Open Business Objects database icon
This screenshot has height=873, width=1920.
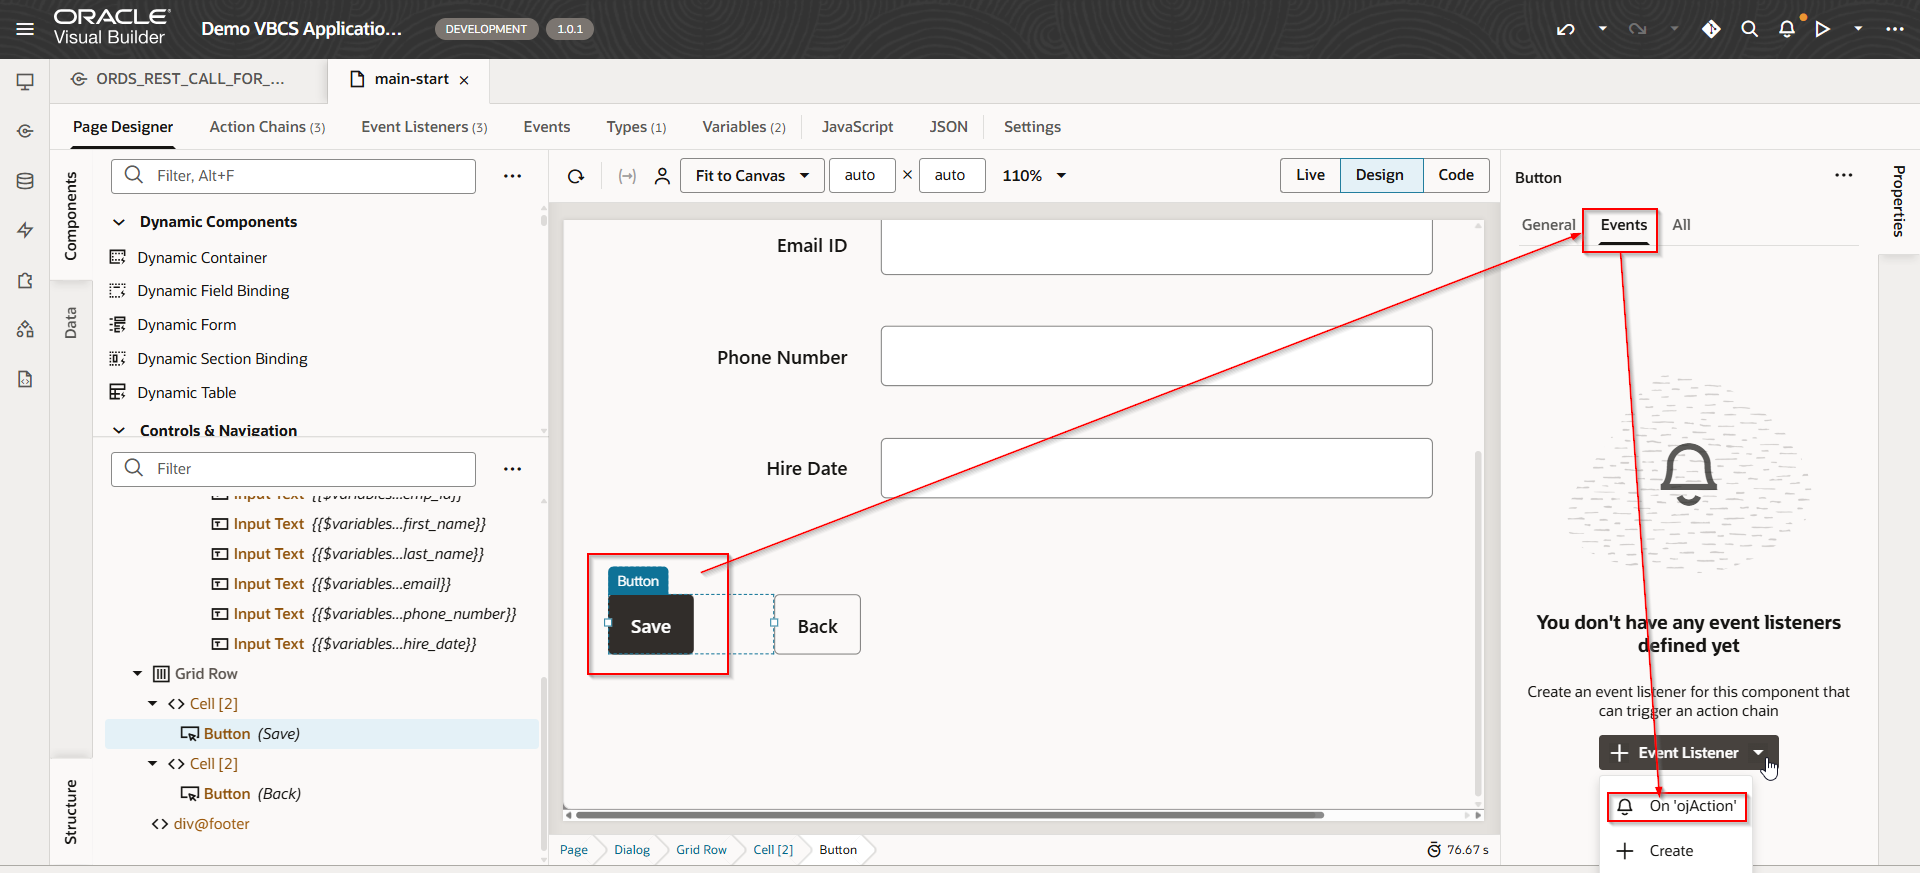[25, 181]
